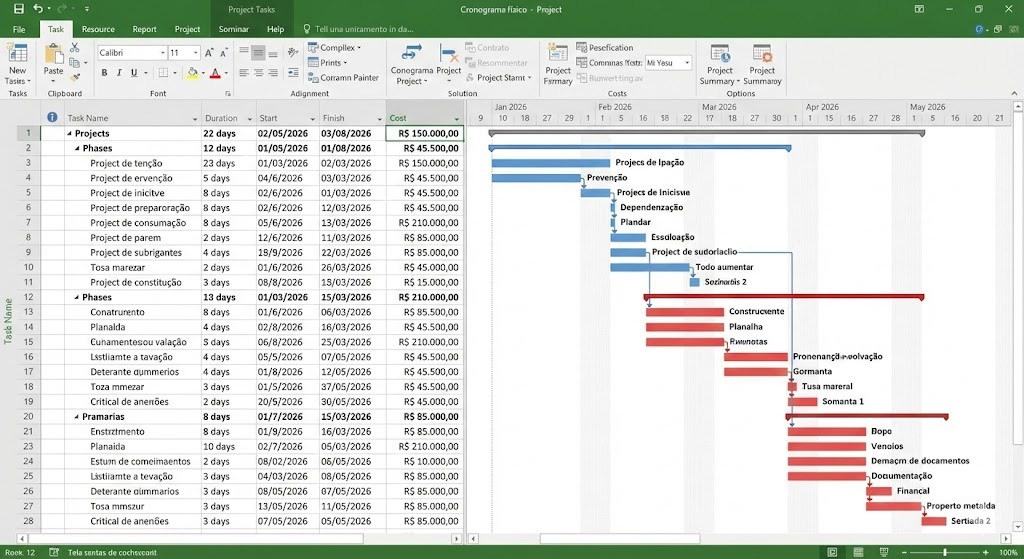Collapse the Pramarias summary task
The width and height of the screenshot is (1024, 559).
[77, 417]
